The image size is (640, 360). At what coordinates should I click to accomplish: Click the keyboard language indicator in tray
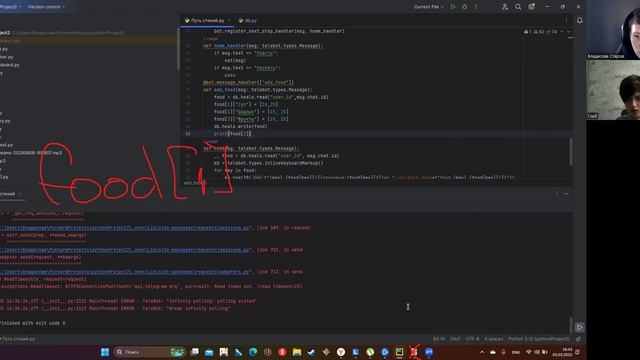point(516,352)
